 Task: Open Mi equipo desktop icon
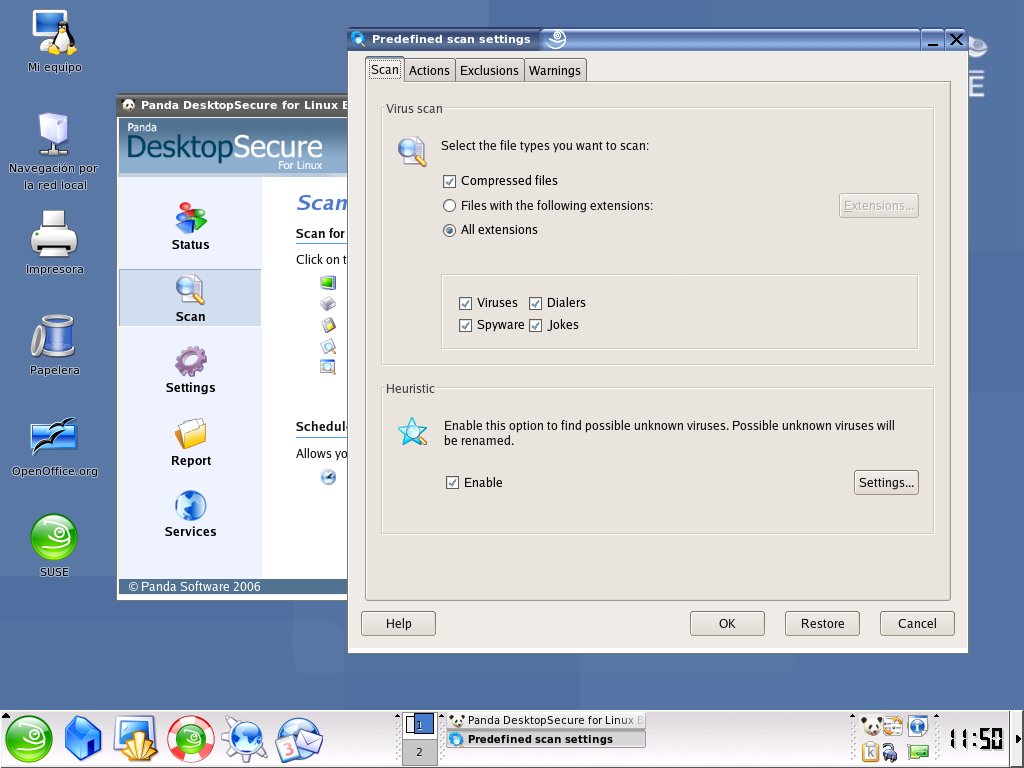[55, 41]
